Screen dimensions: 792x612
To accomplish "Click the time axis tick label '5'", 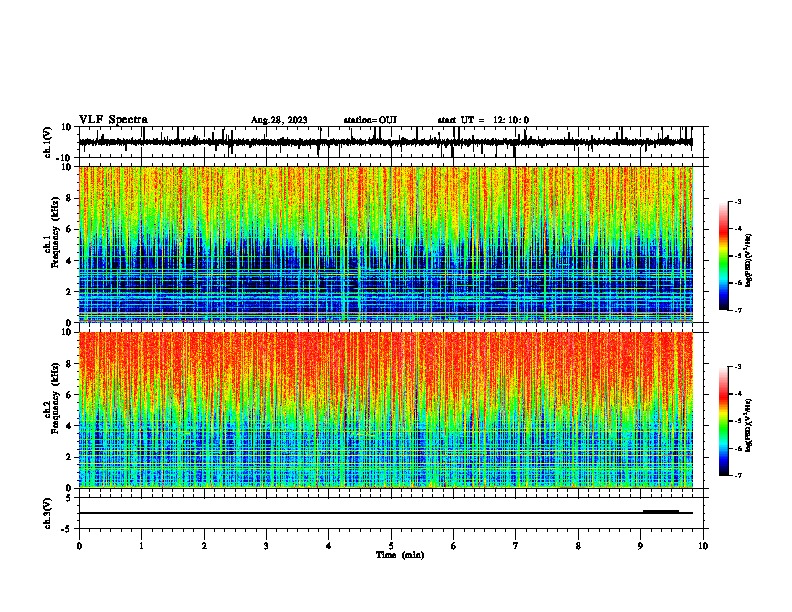I will [x=391, y=546].
